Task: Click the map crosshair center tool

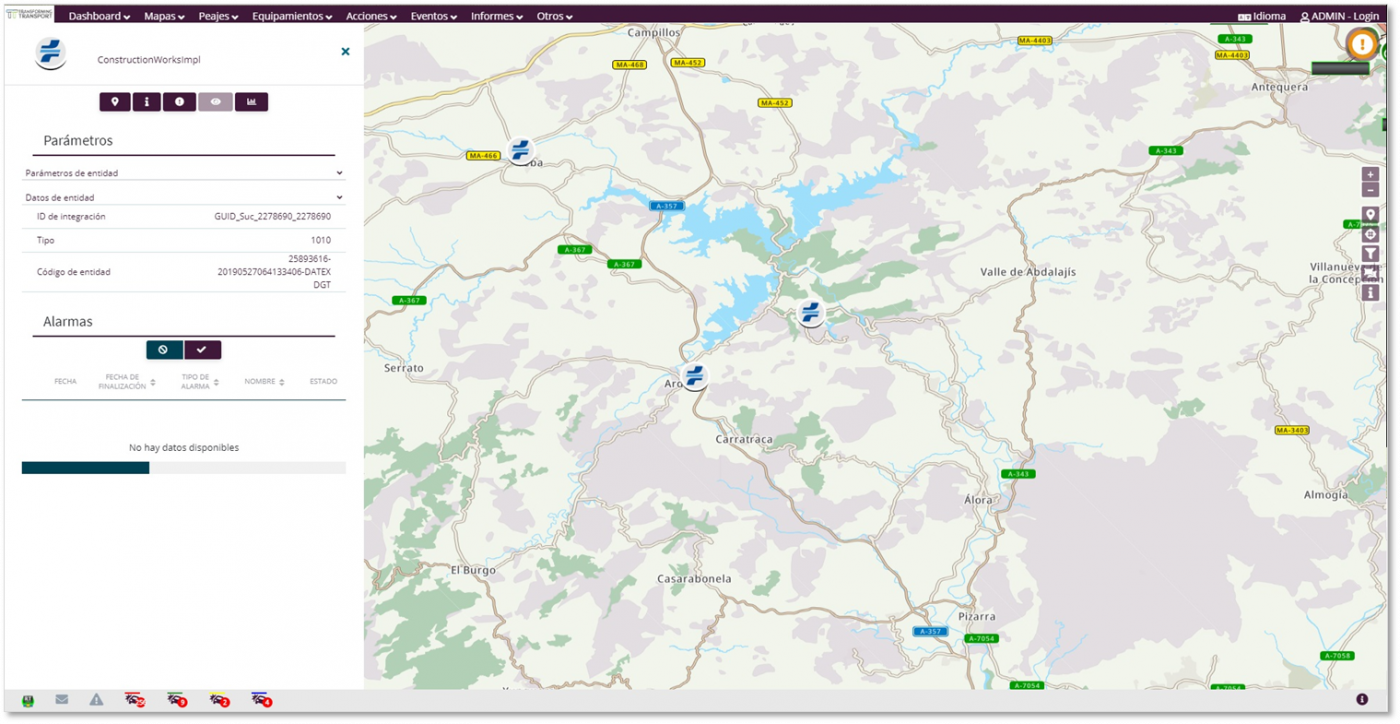Action: (x=1371, y=235)
